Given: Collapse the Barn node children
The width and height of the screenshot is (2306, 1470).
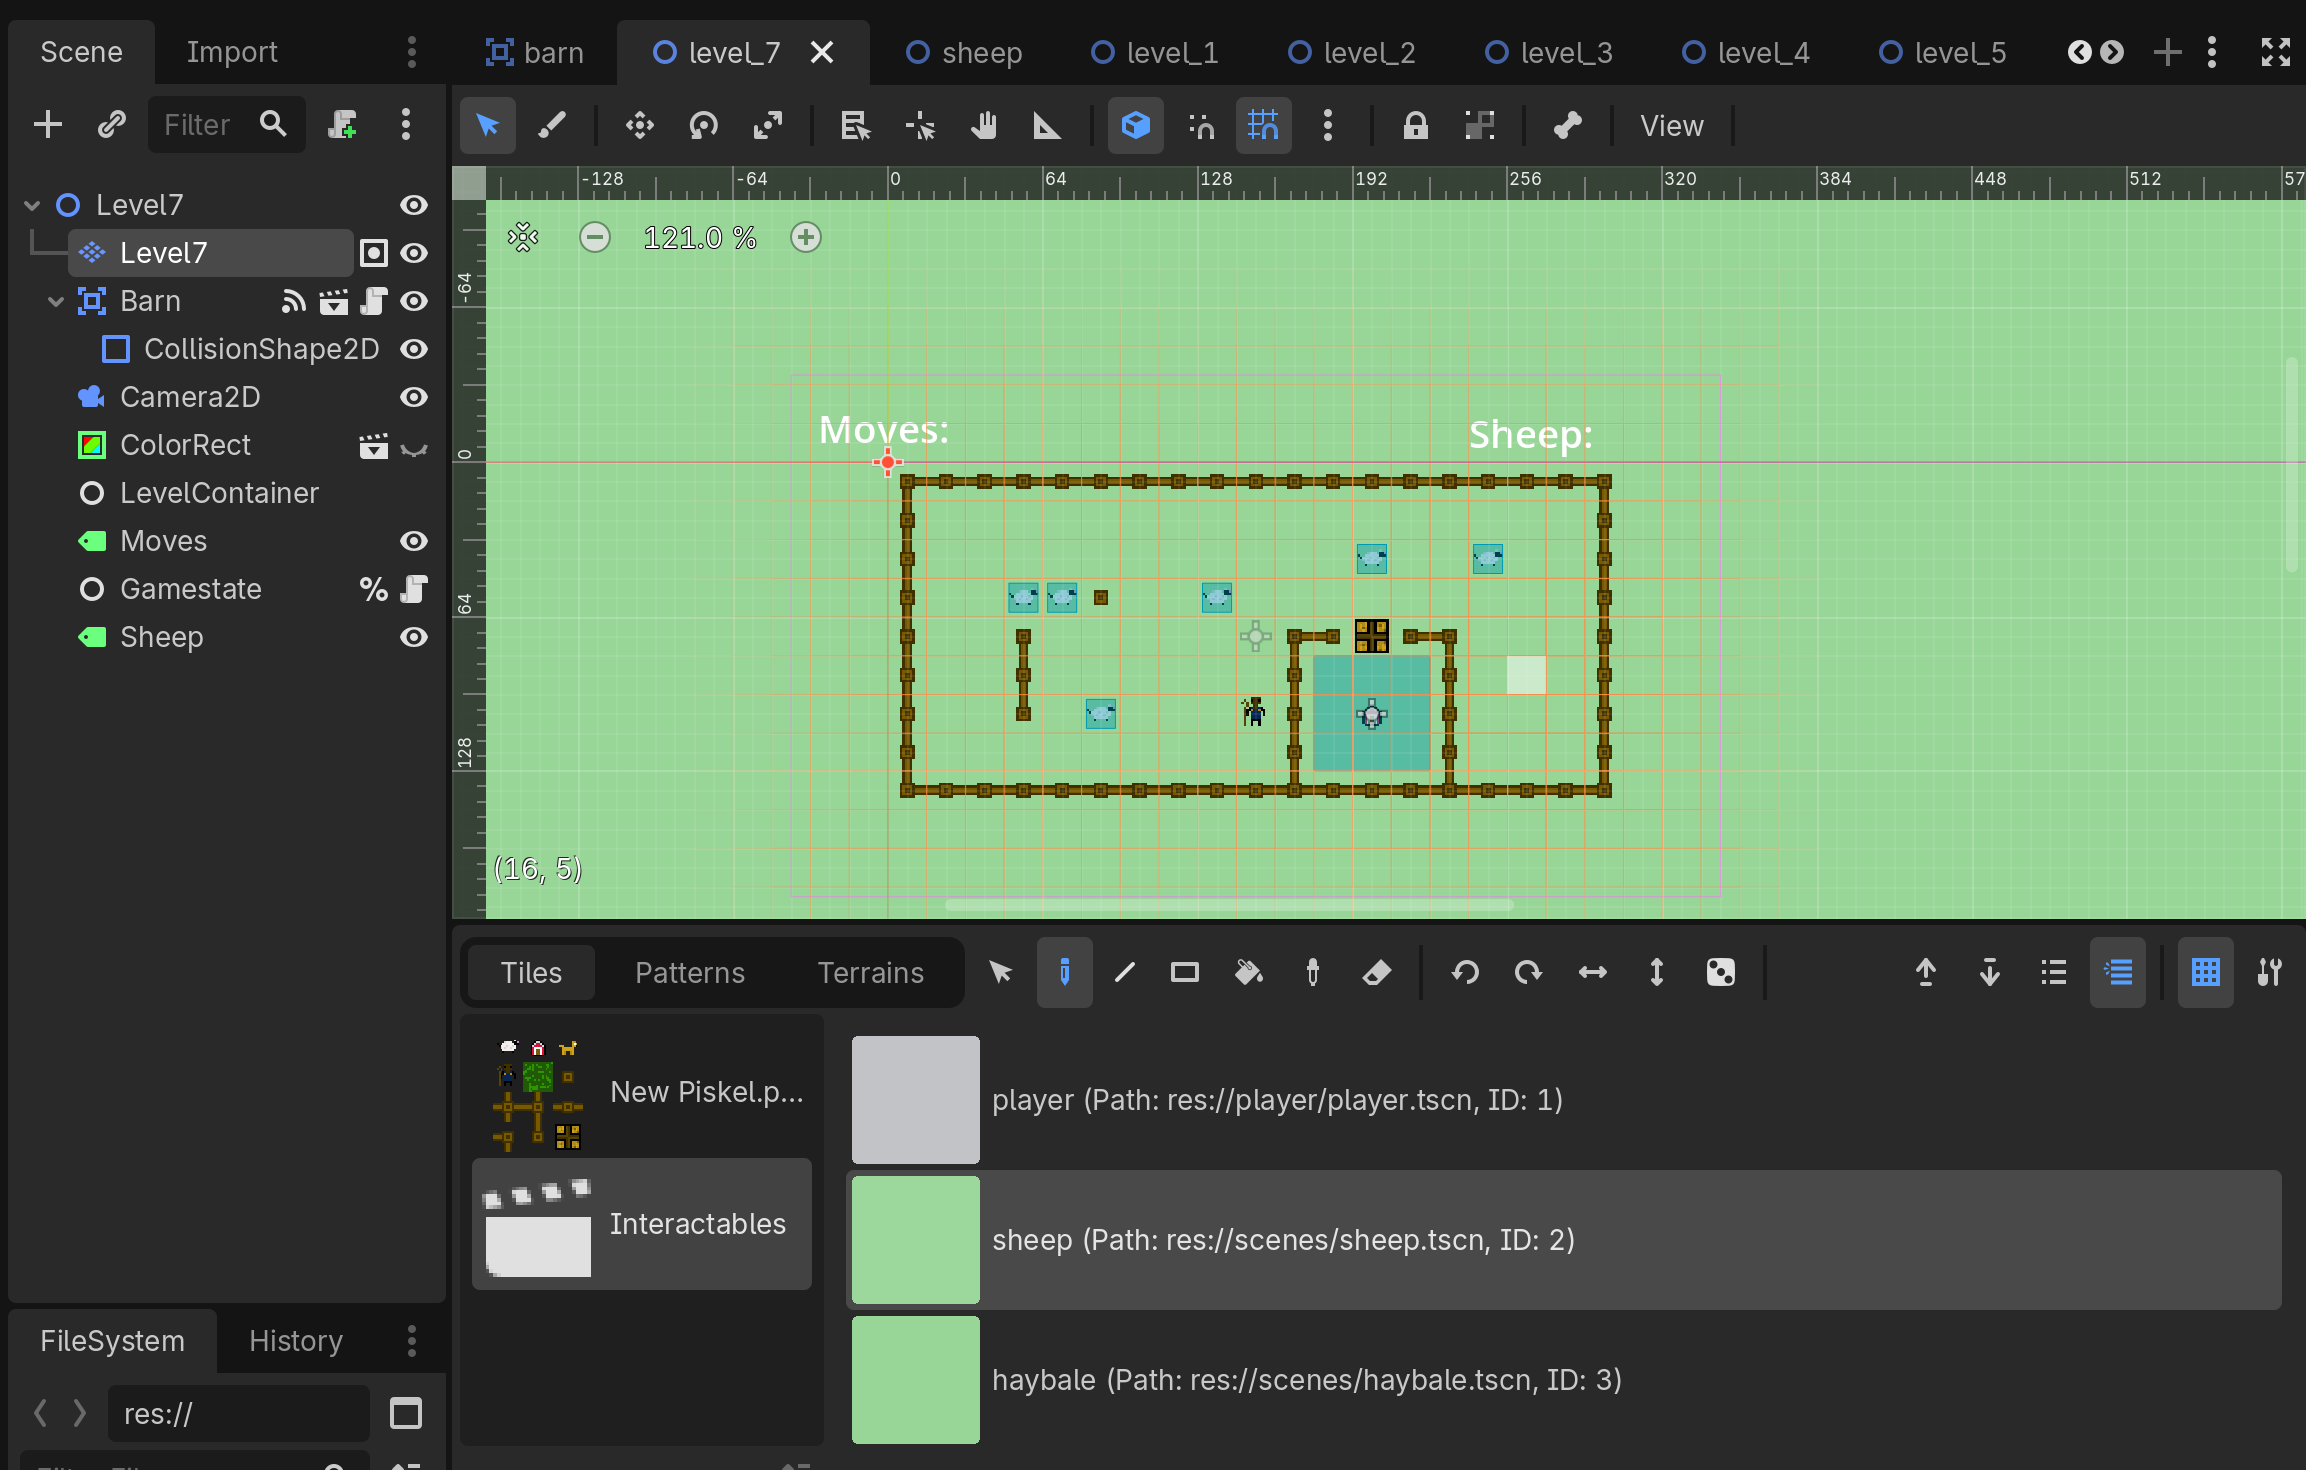Looking at the screenshot, I should pos(56,301).
